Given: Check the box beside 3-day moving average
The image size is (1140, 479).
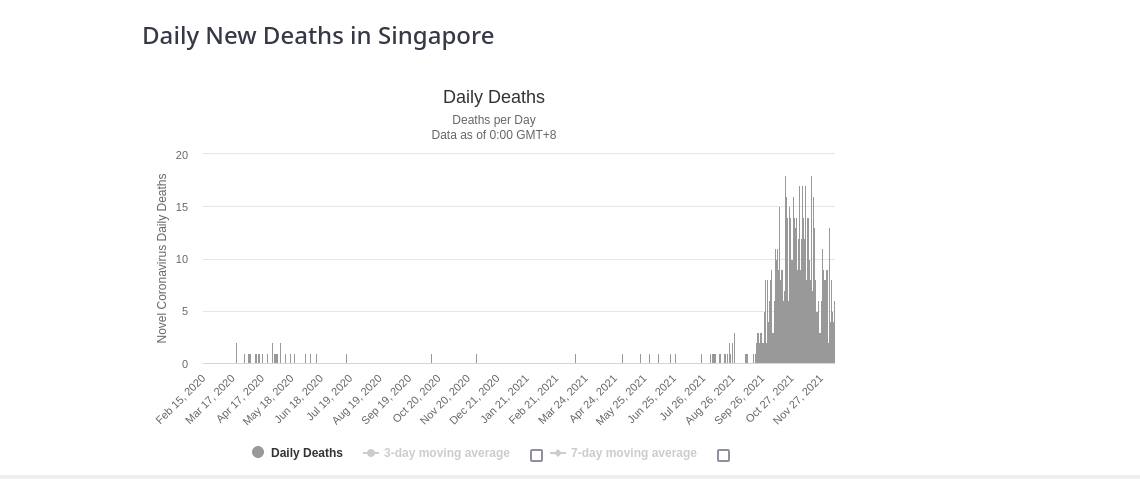Looking at the screenshot, I should 536,455.
